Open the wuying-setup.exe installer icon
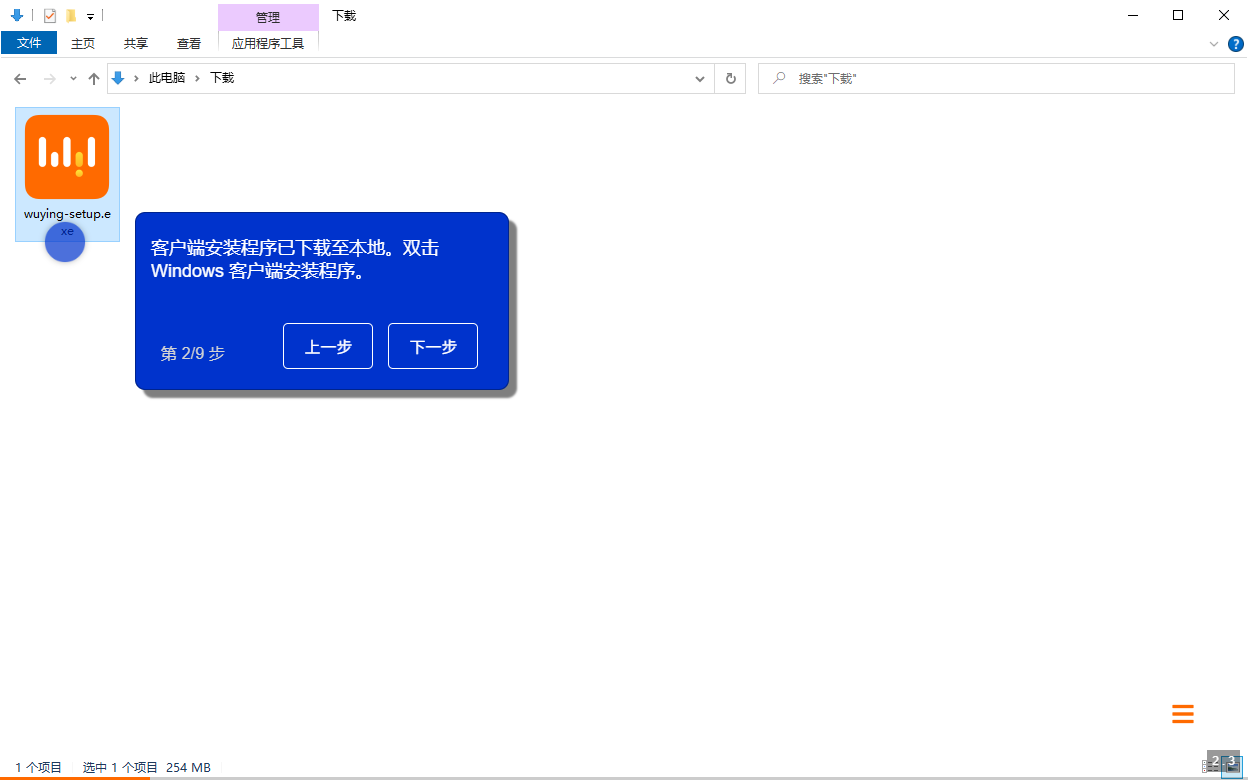This screenshot has height=780, width=1248. point(67,155)
